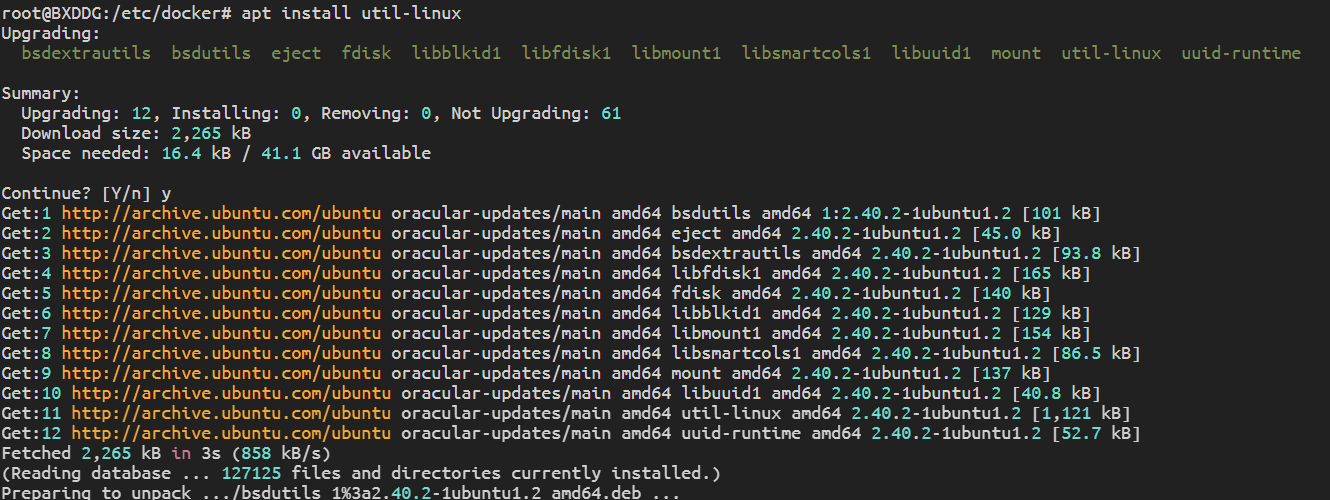Click package name 'bsdutils' in the upgrading list
The image size is (1330, 500).
click(211, 53)
